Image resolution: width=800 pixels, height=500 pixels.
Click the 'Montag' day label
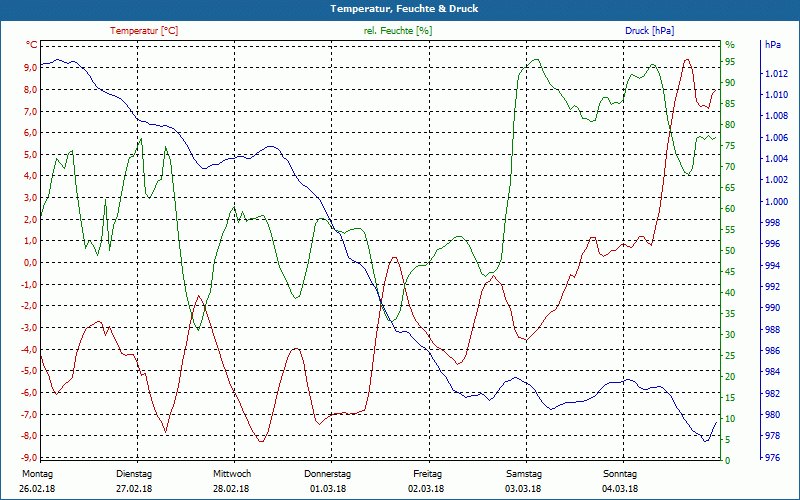coord(38,474)
